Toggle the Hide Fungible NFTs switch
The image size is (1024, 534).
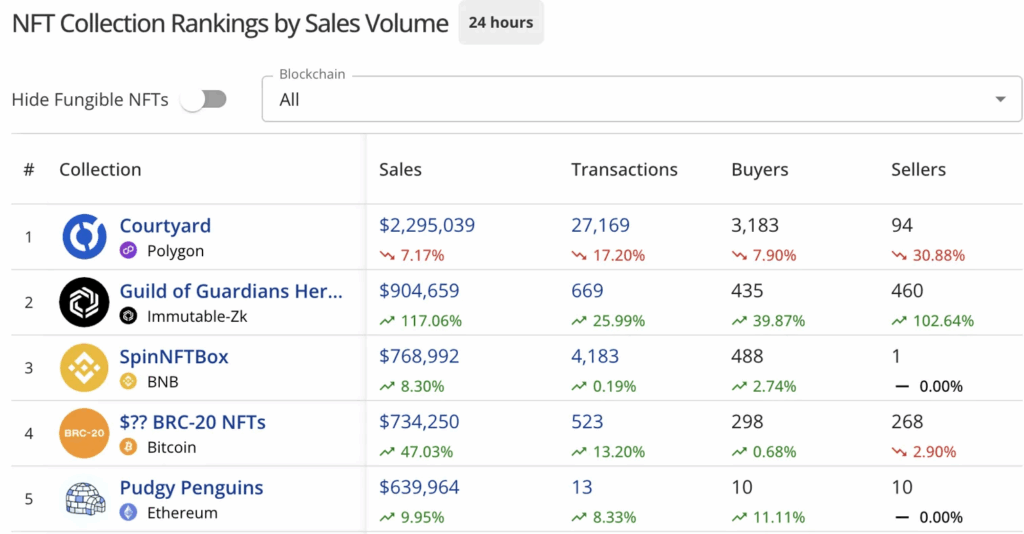pos(204,99)
